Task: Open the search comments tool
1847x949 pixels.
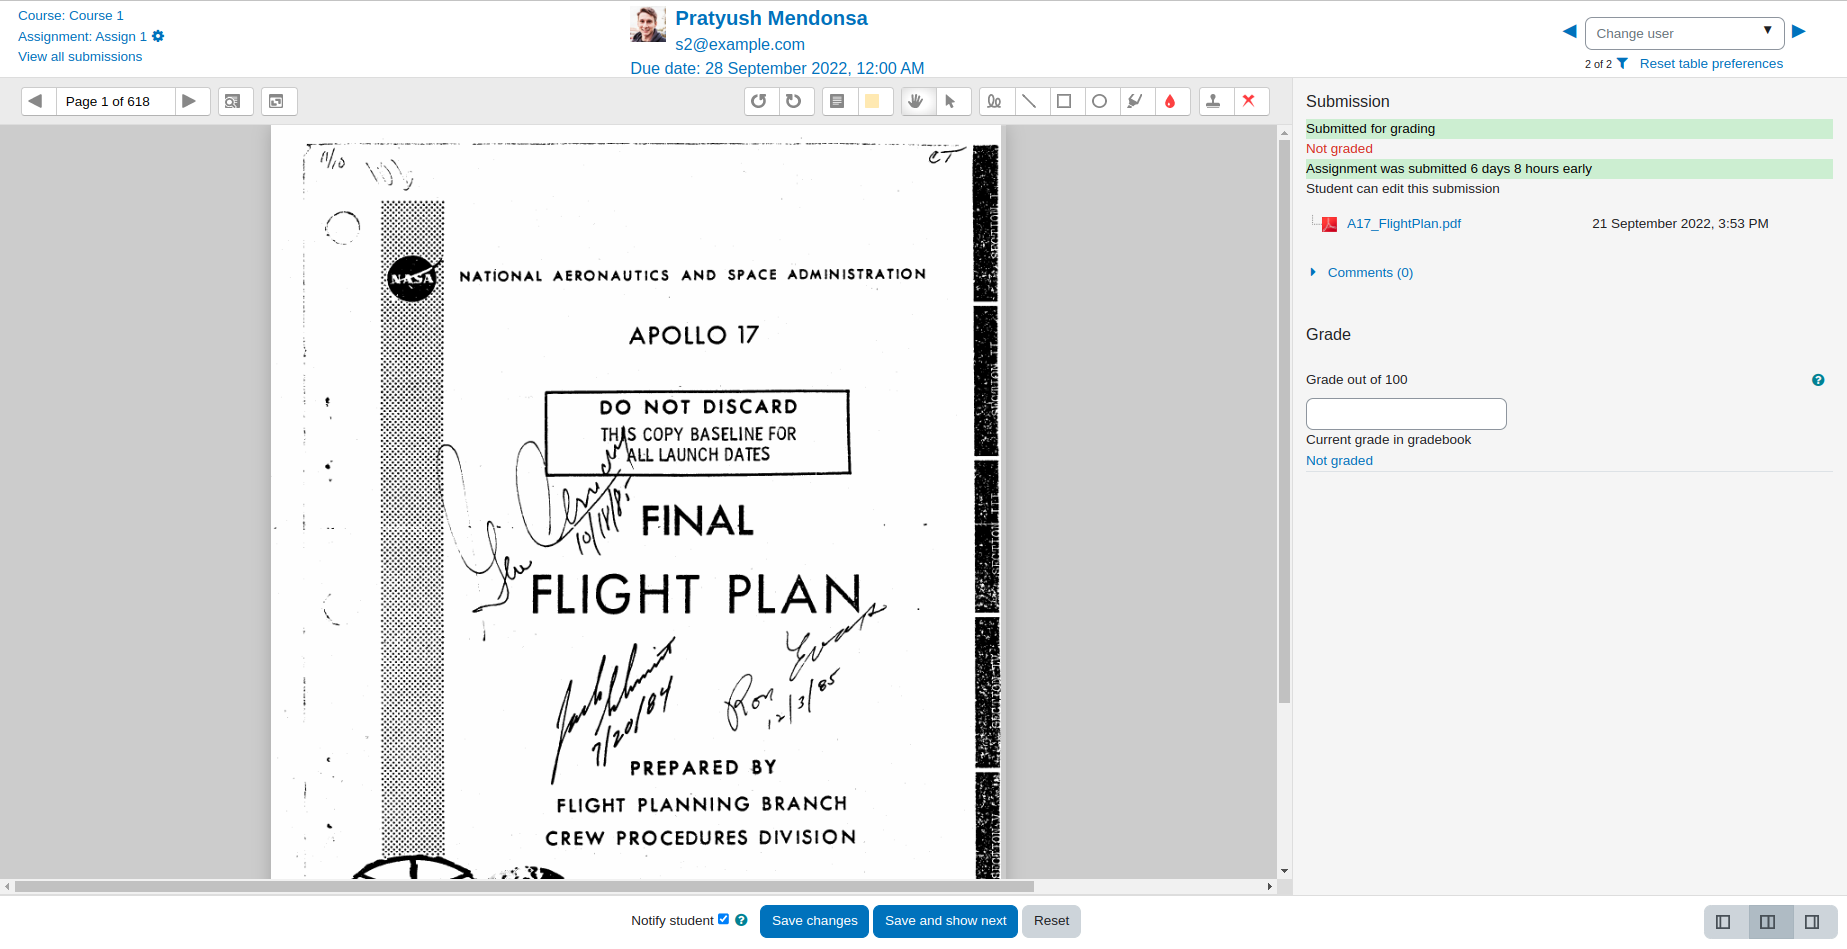Action: point(235,101)
